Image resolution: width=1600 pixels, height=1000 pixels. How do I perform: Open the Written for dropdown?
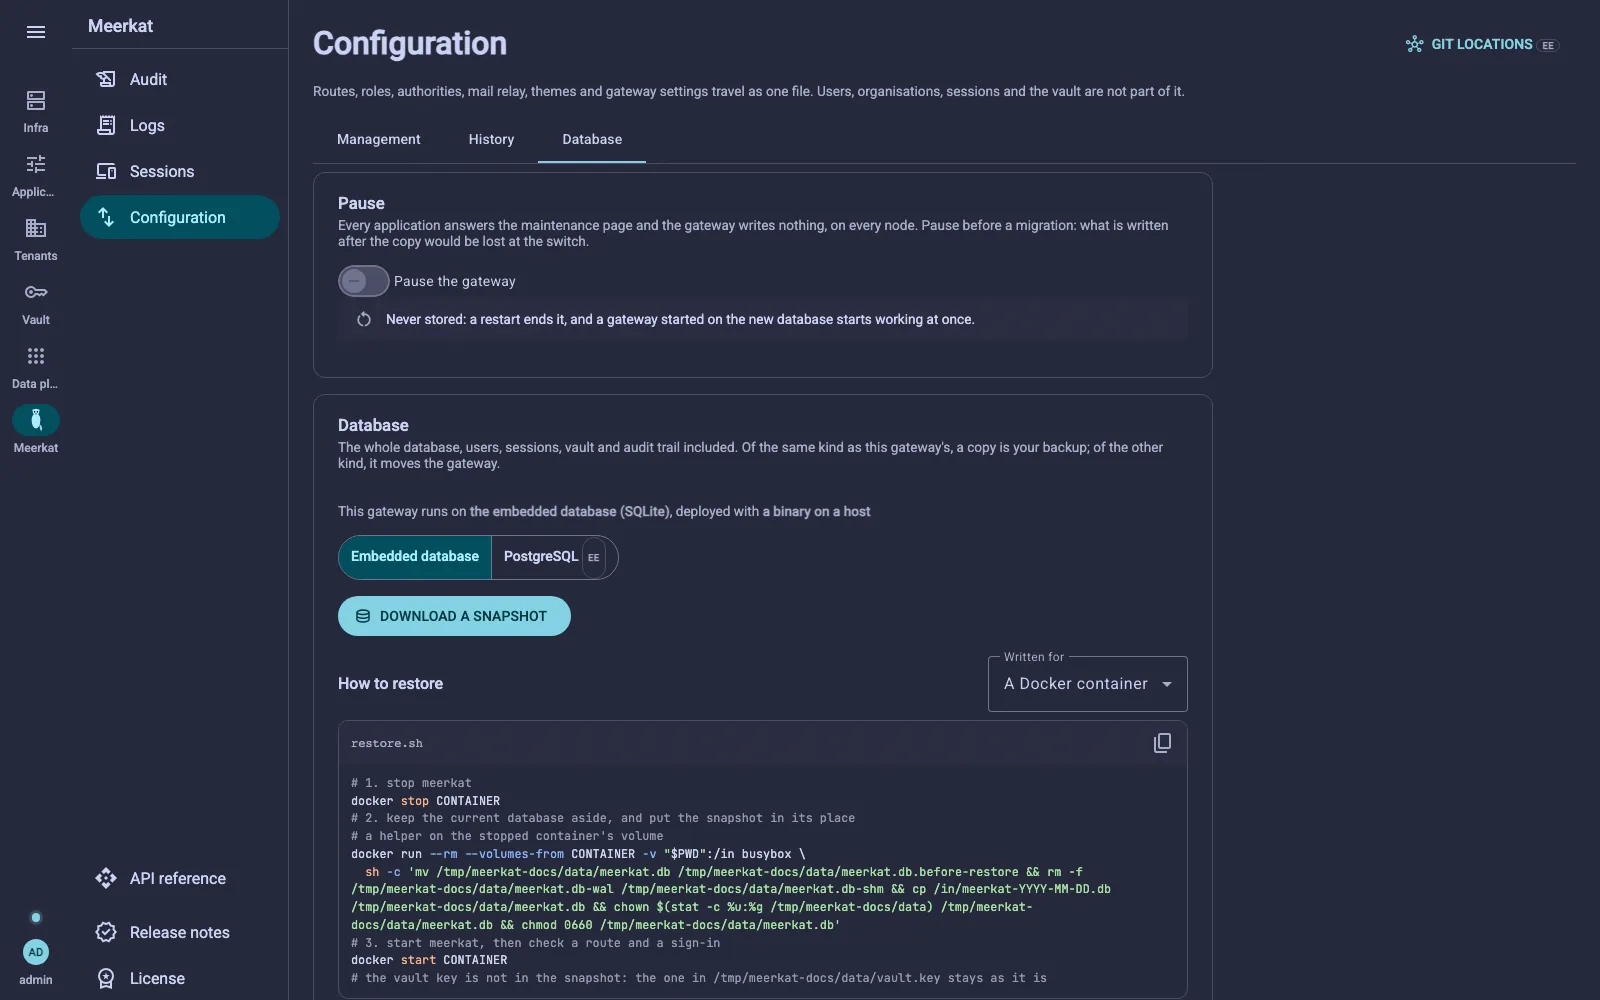1088,684
